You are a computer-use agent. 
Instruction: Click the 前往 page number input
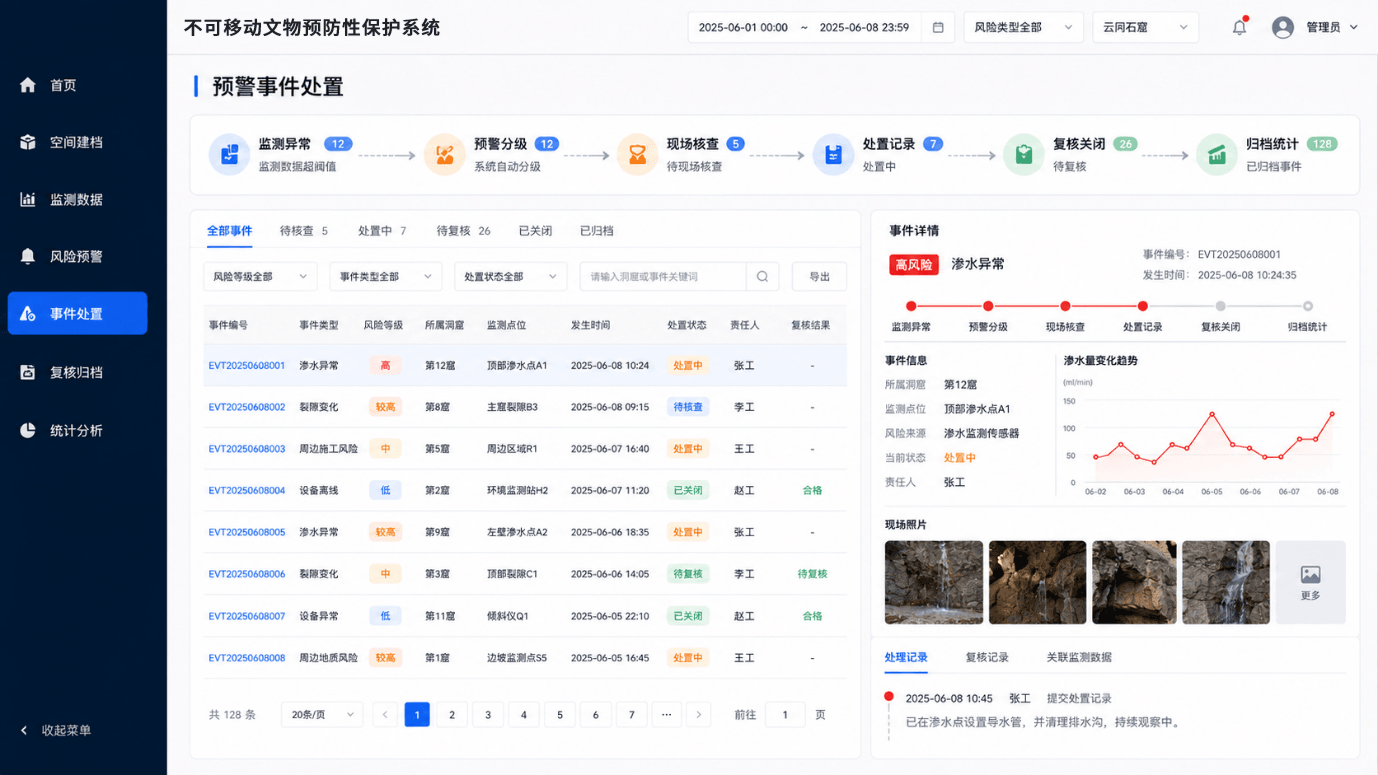785,714
